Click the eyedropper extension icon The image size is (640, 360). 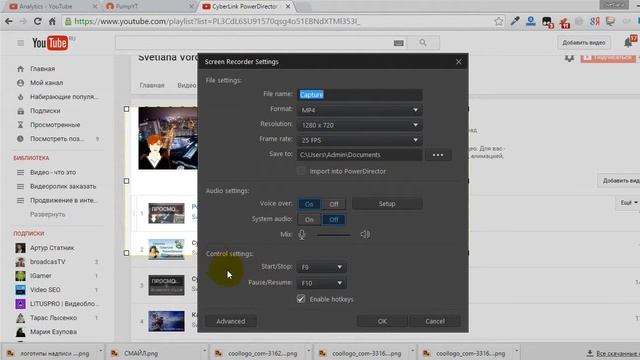(515, 21)
